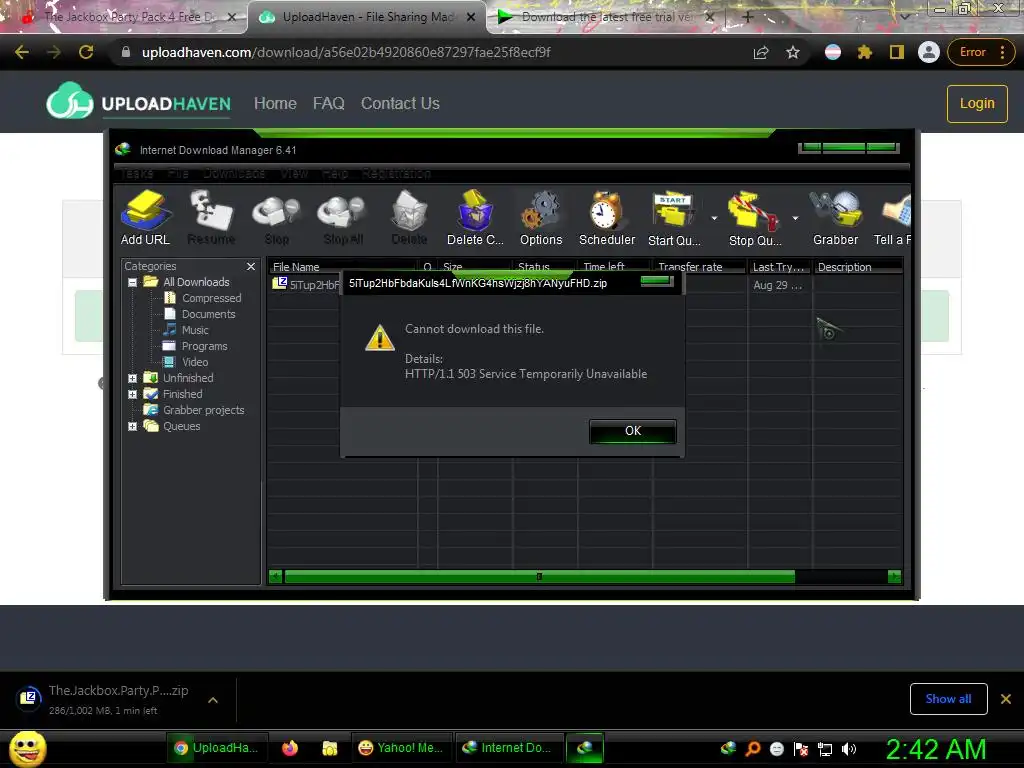
Task: Expand the Finished category
Action: (x=133, y=394)
